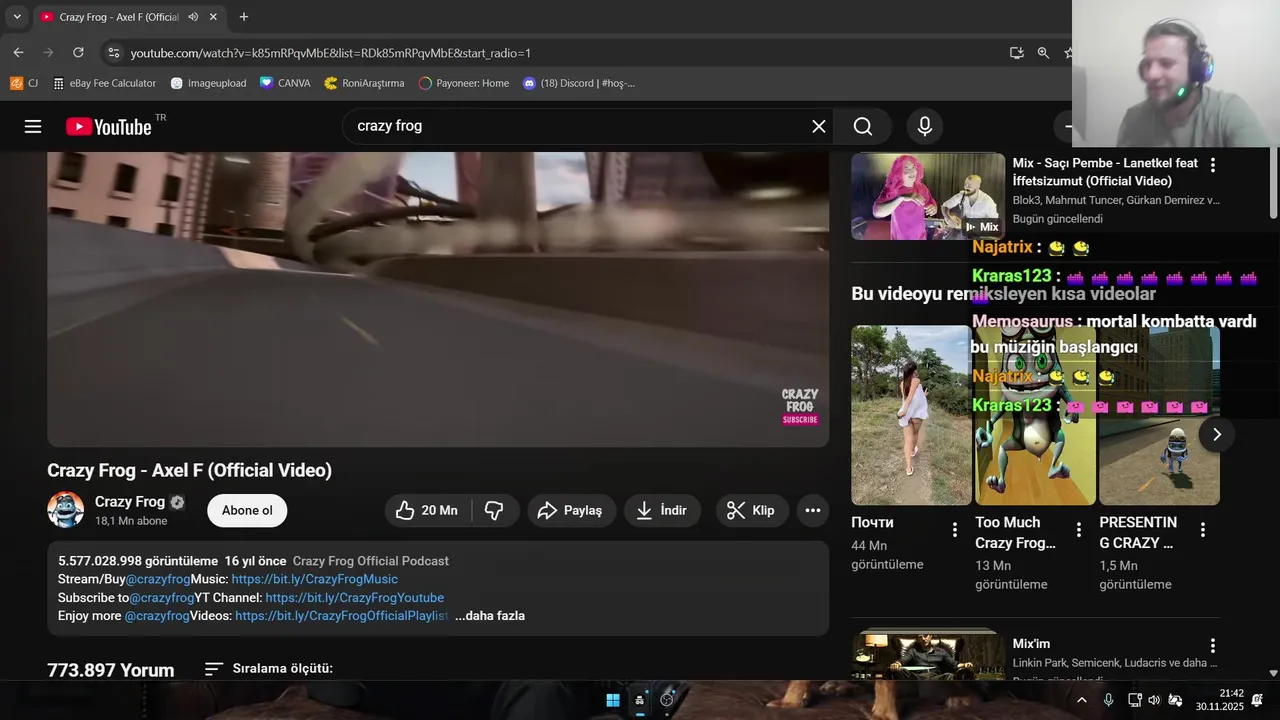Open Crazy Frog channel name link

(130, 501)
